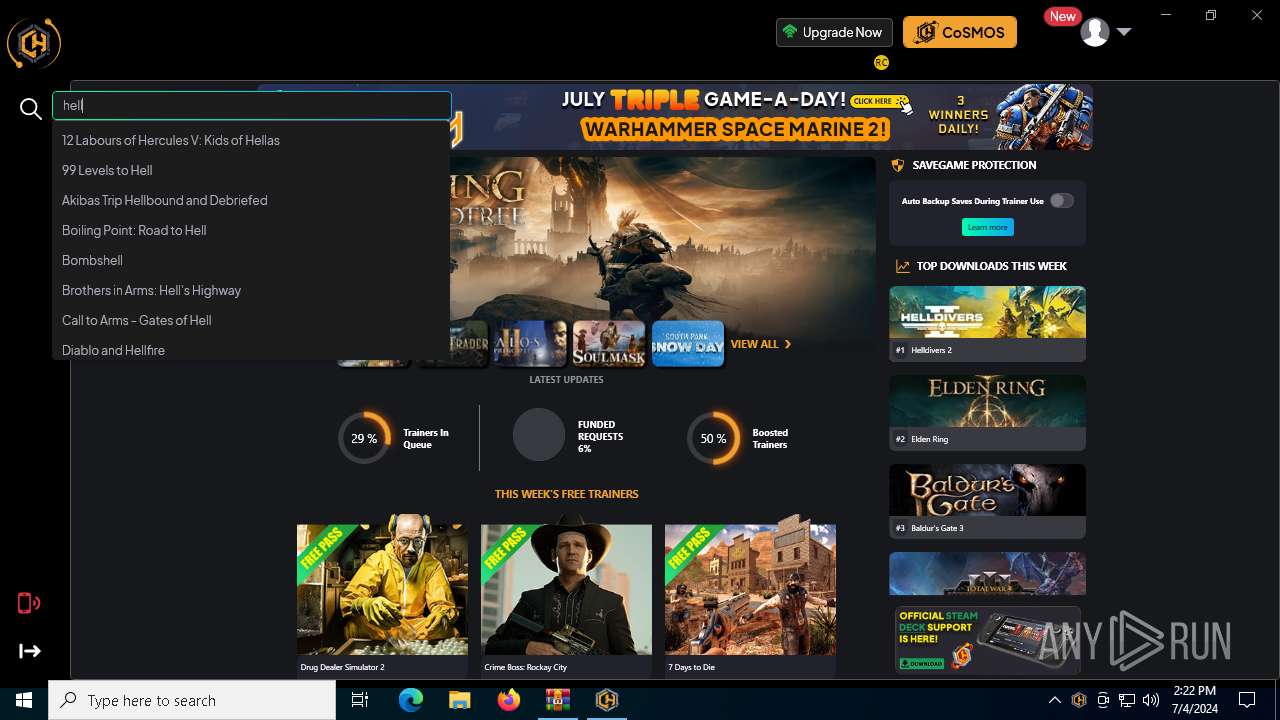Click the Upgrade Now button
Screen dimensions: 1280x720
834,32
